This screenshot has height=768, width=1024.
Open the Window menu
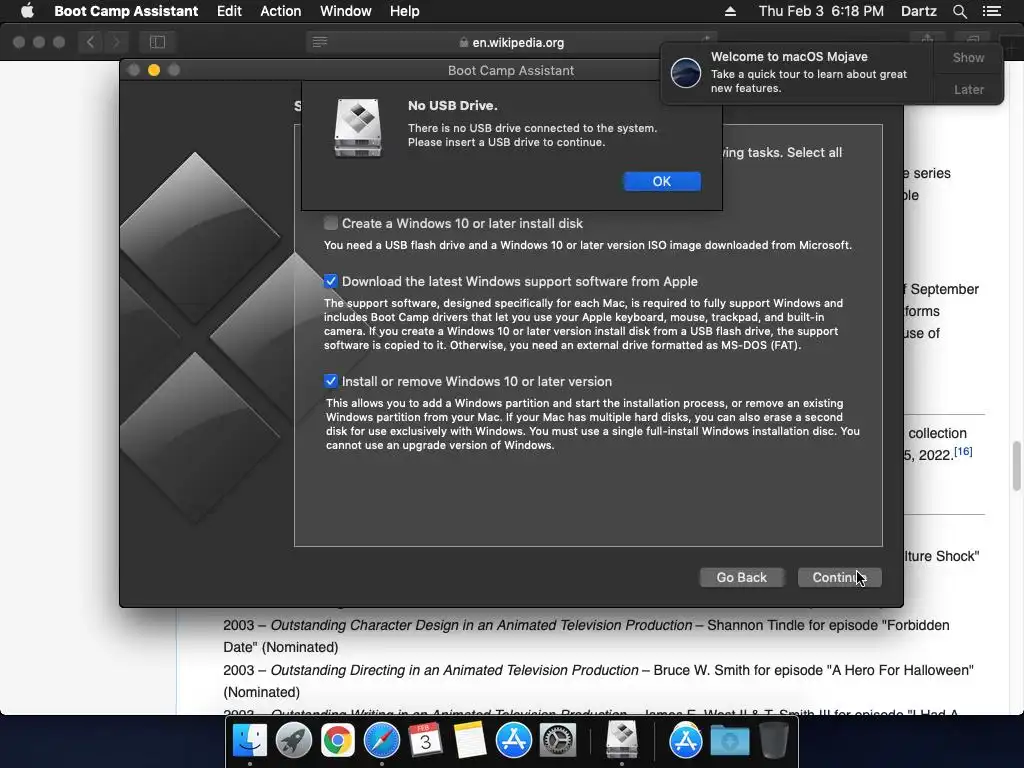tap(345, 11)
